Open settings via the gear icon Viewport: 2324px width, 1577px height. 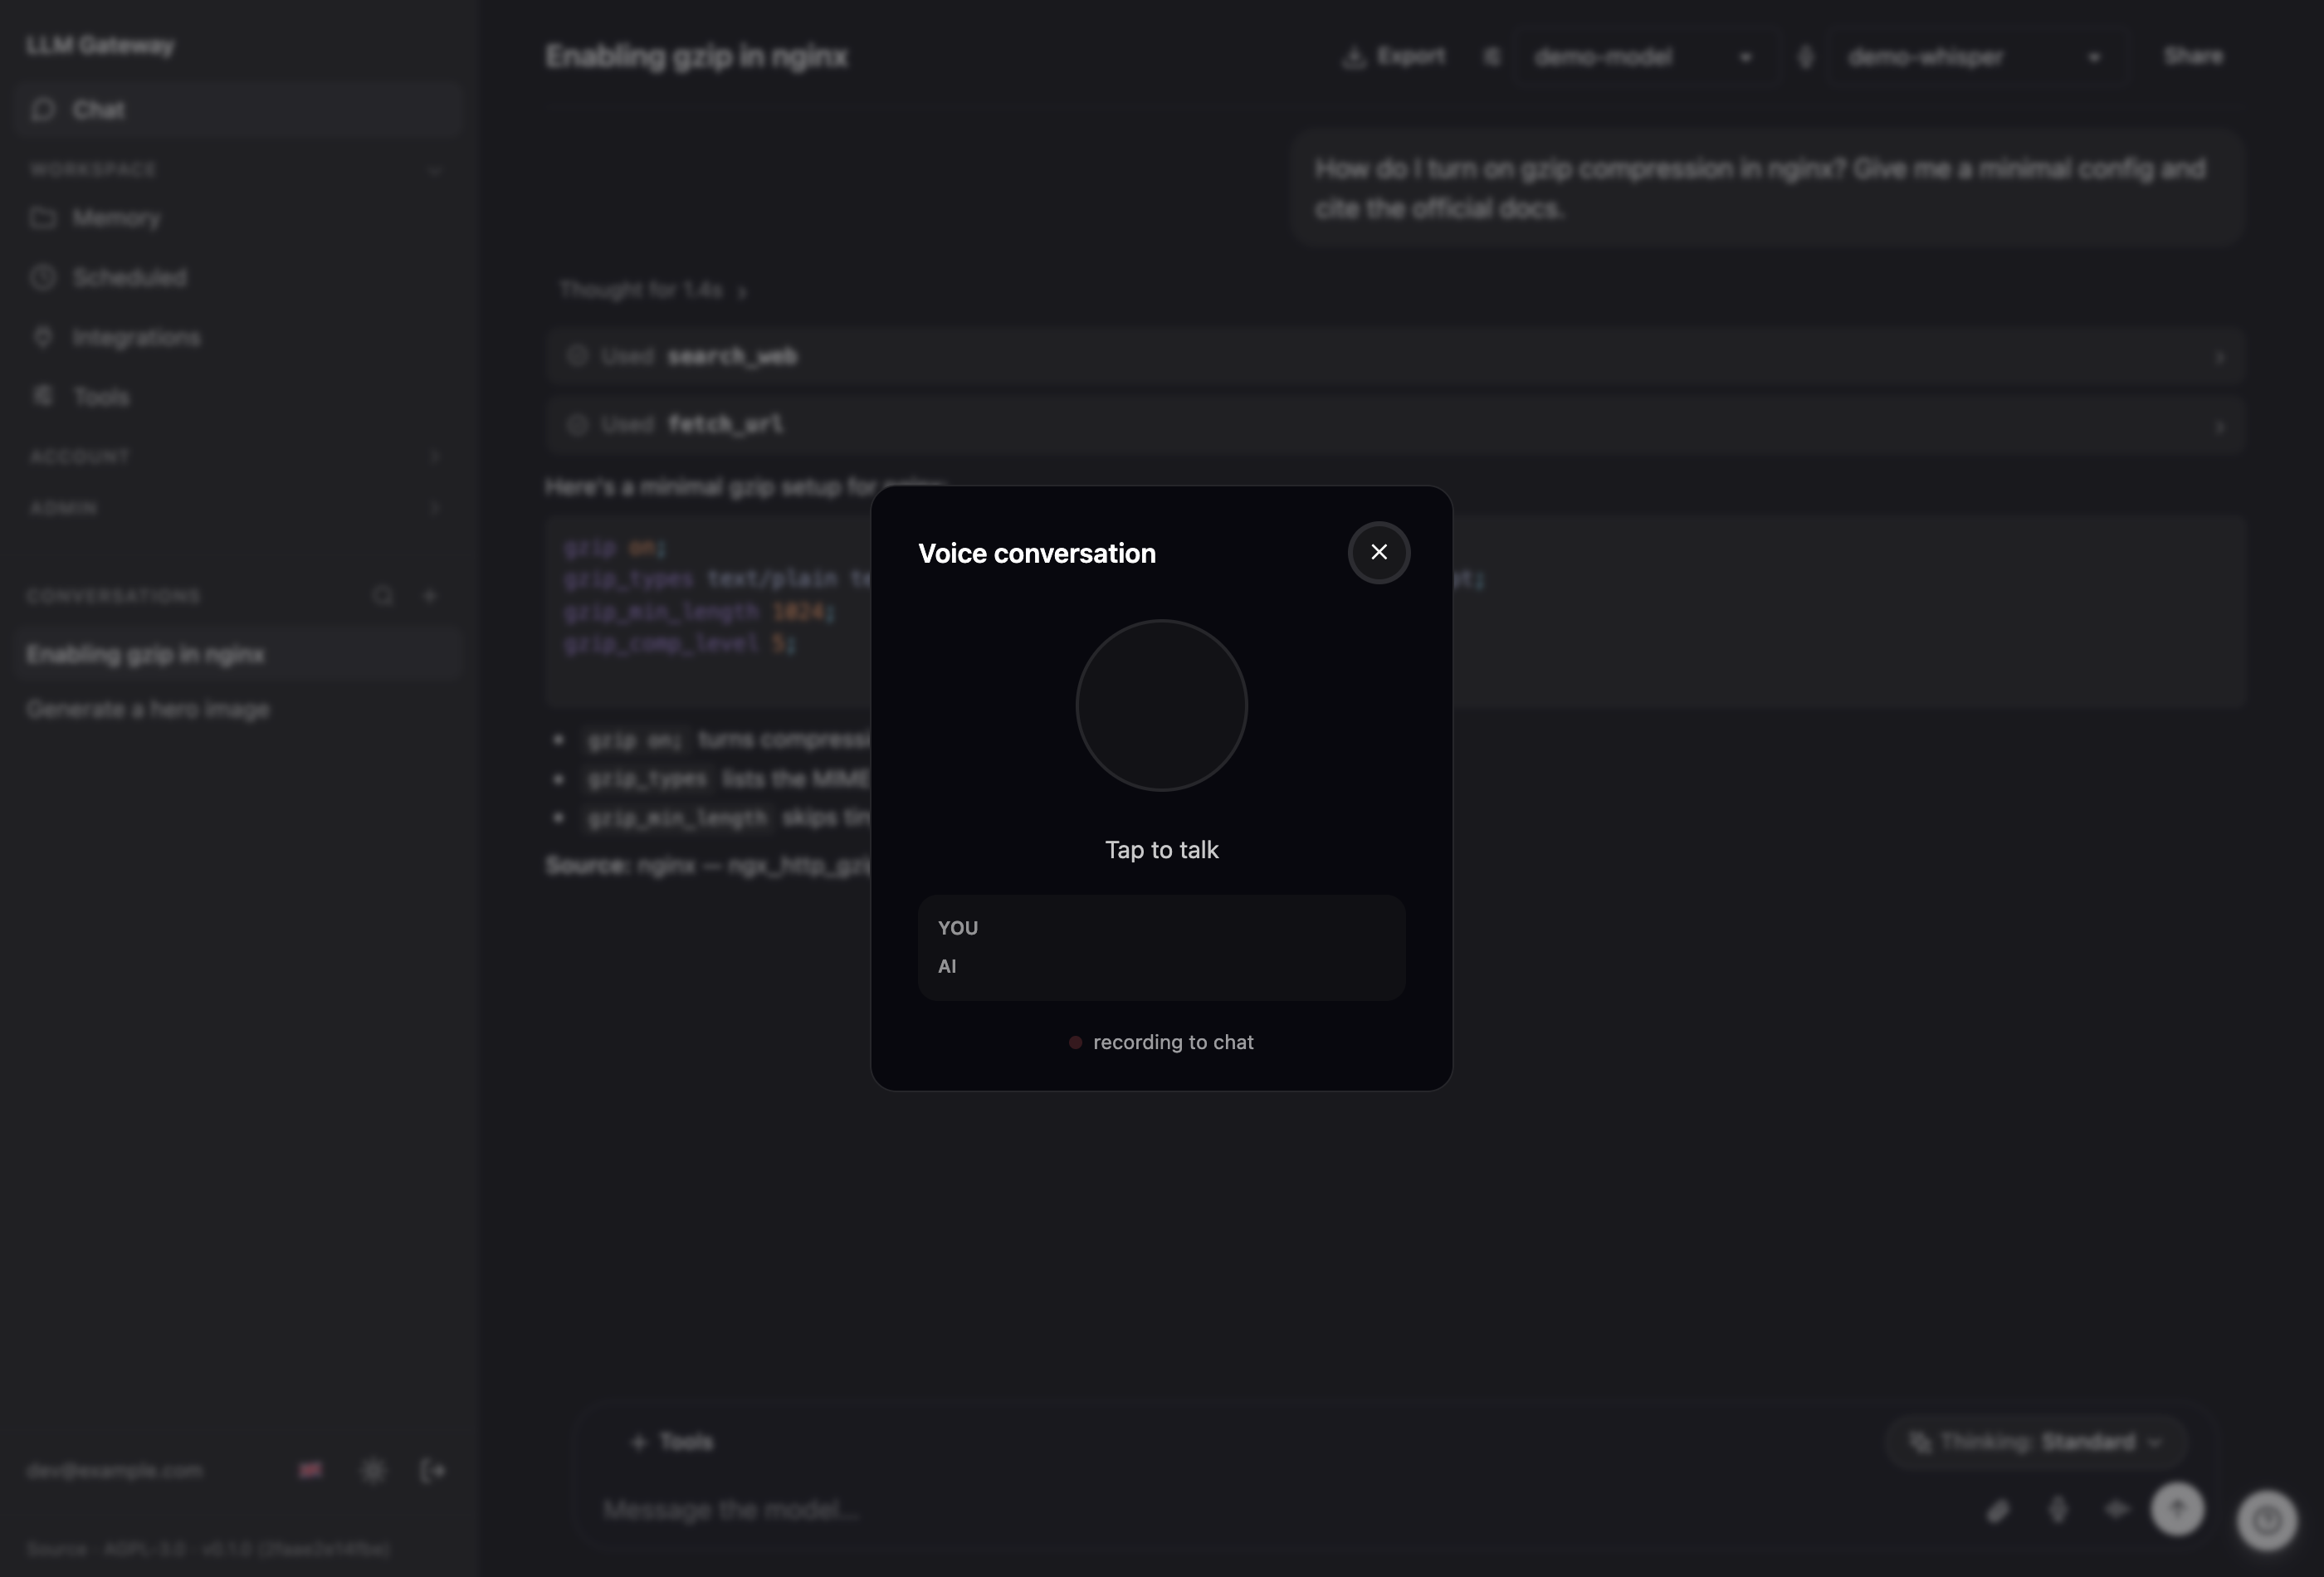click(x=373, y=1470)
